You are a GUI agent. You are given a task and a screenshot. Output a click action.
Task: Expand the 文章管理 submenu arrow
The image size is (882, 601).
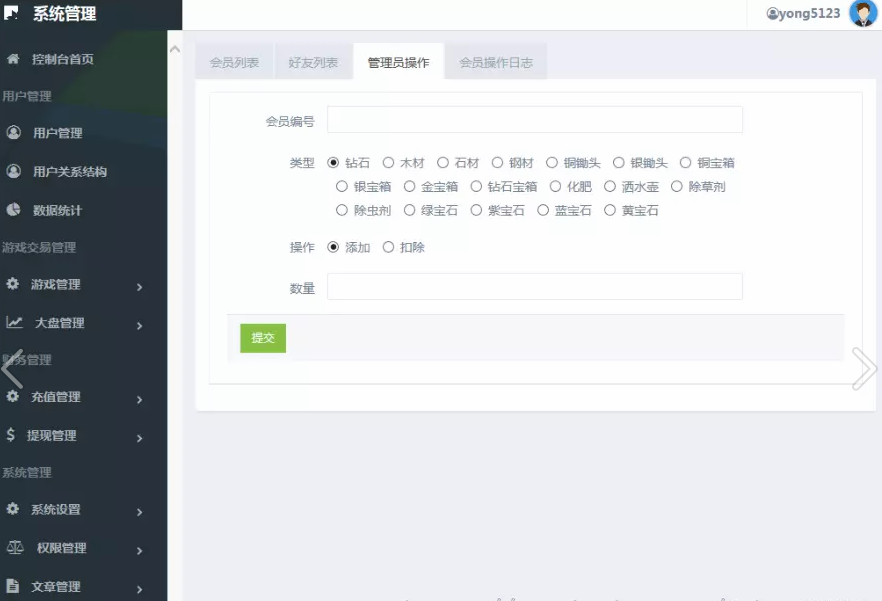(x=140, y=589)
